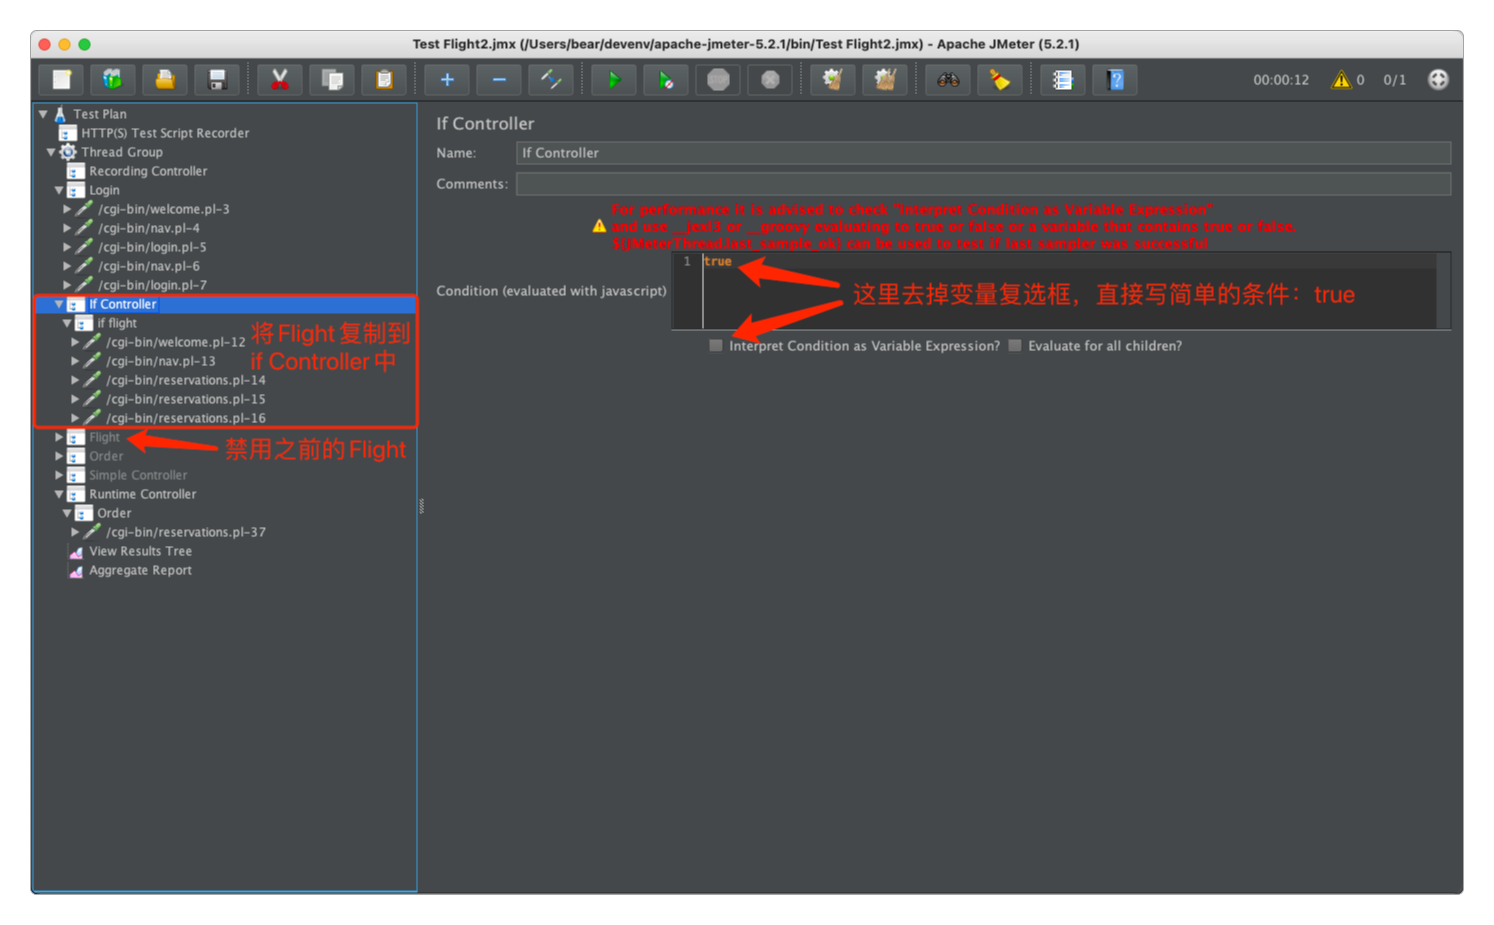Collapse the if flight node arrow

pyautogui.click(x=67, y=323)
